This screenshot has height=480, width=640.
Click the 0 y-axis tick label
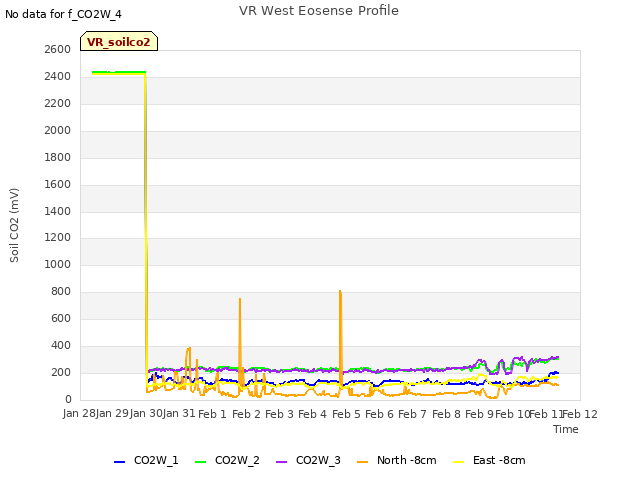pyautogui.click(x=68, y=399)
